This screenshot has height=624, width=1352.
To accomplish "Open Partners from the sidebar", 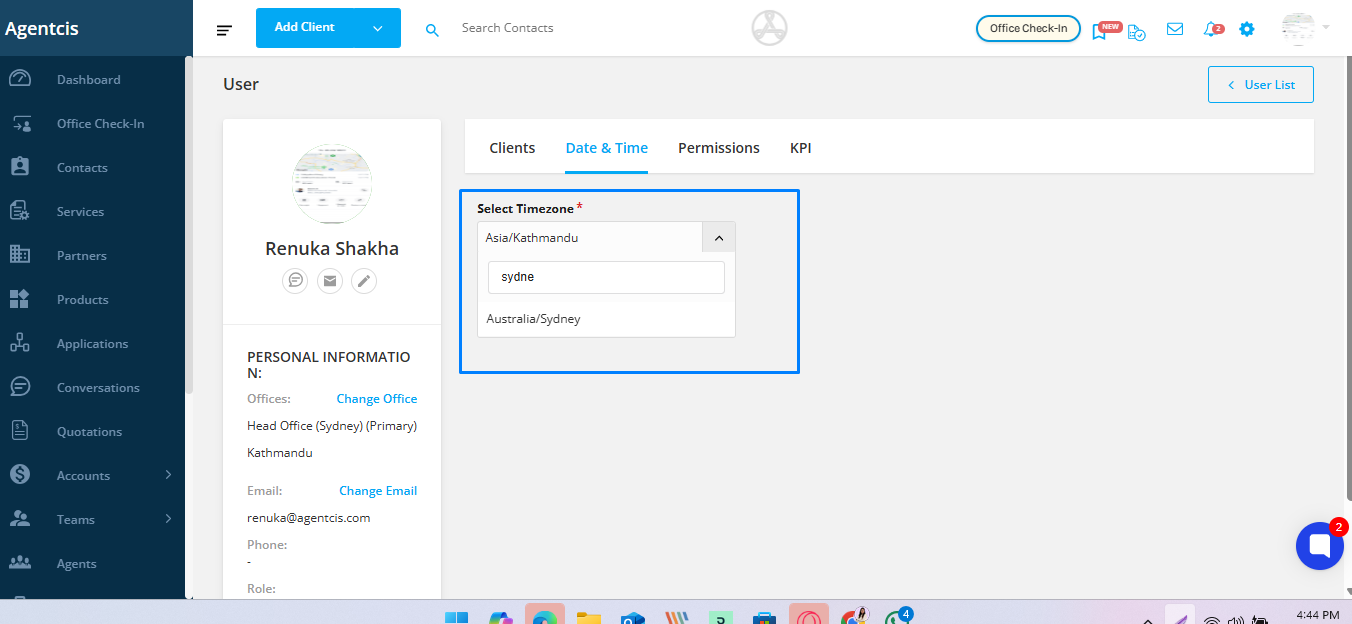I will click(81, 256).
